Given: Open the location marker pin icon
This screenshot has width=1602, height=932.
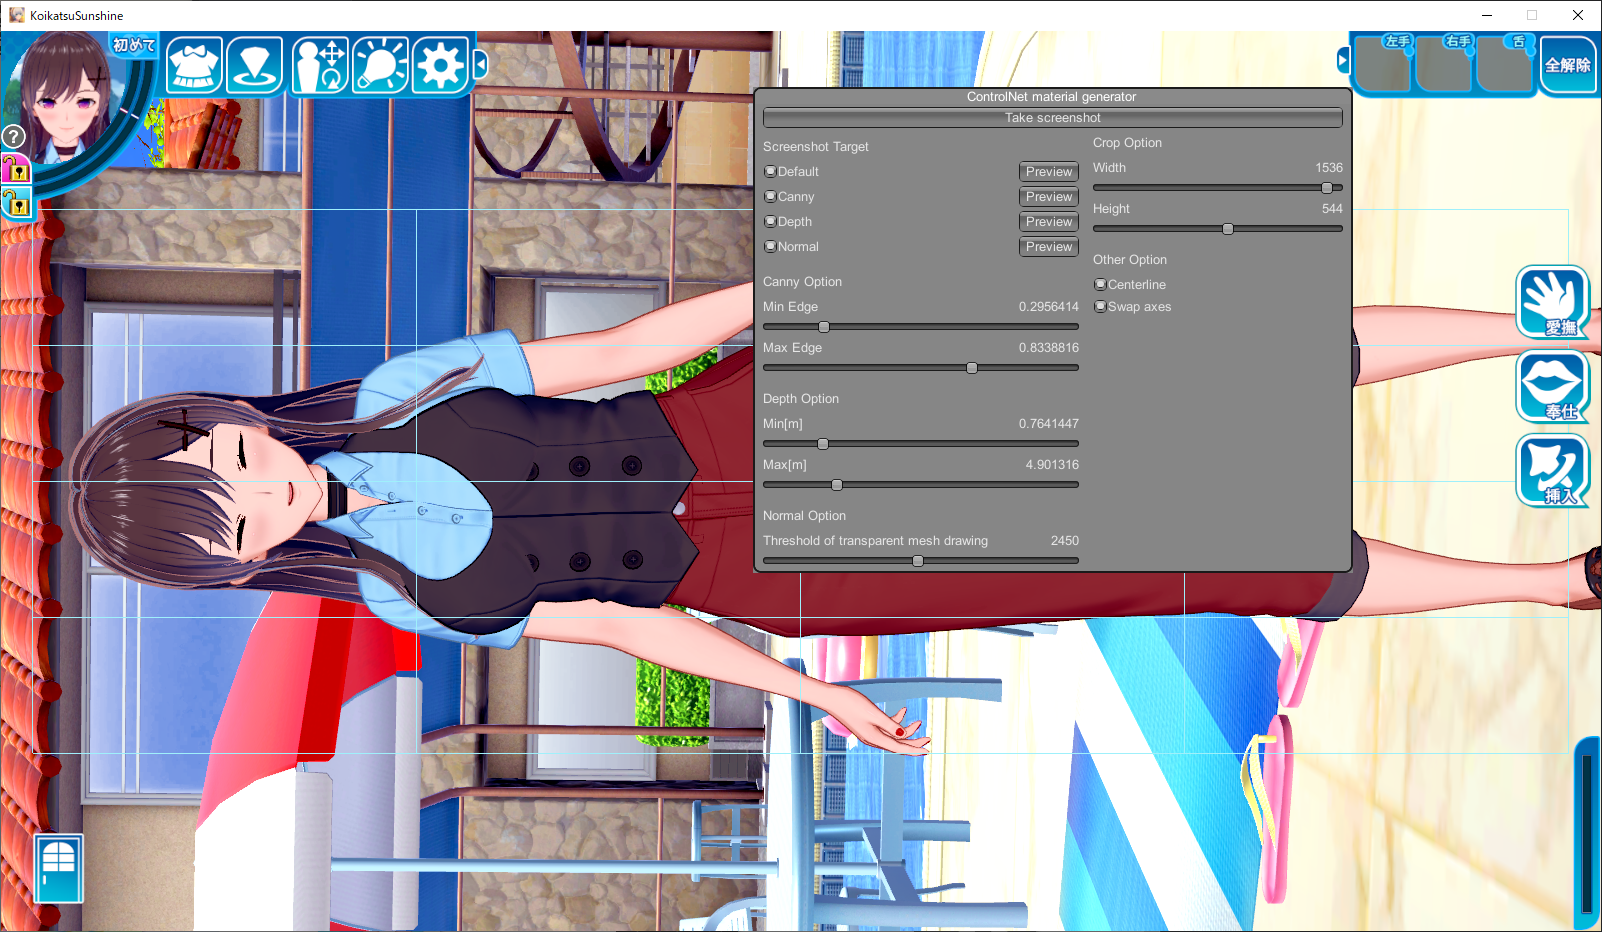Looking at the screenshot, I should pos(255,65).
